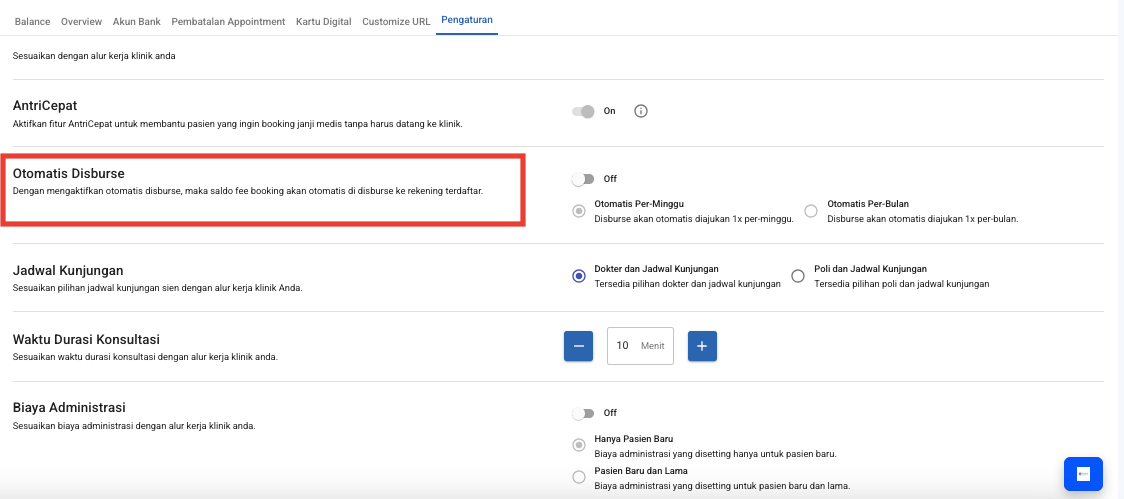Screen dimensions: 1124x499
Task: Enable the Biaya Administrasi toggle
Action: tap(582, 413)
